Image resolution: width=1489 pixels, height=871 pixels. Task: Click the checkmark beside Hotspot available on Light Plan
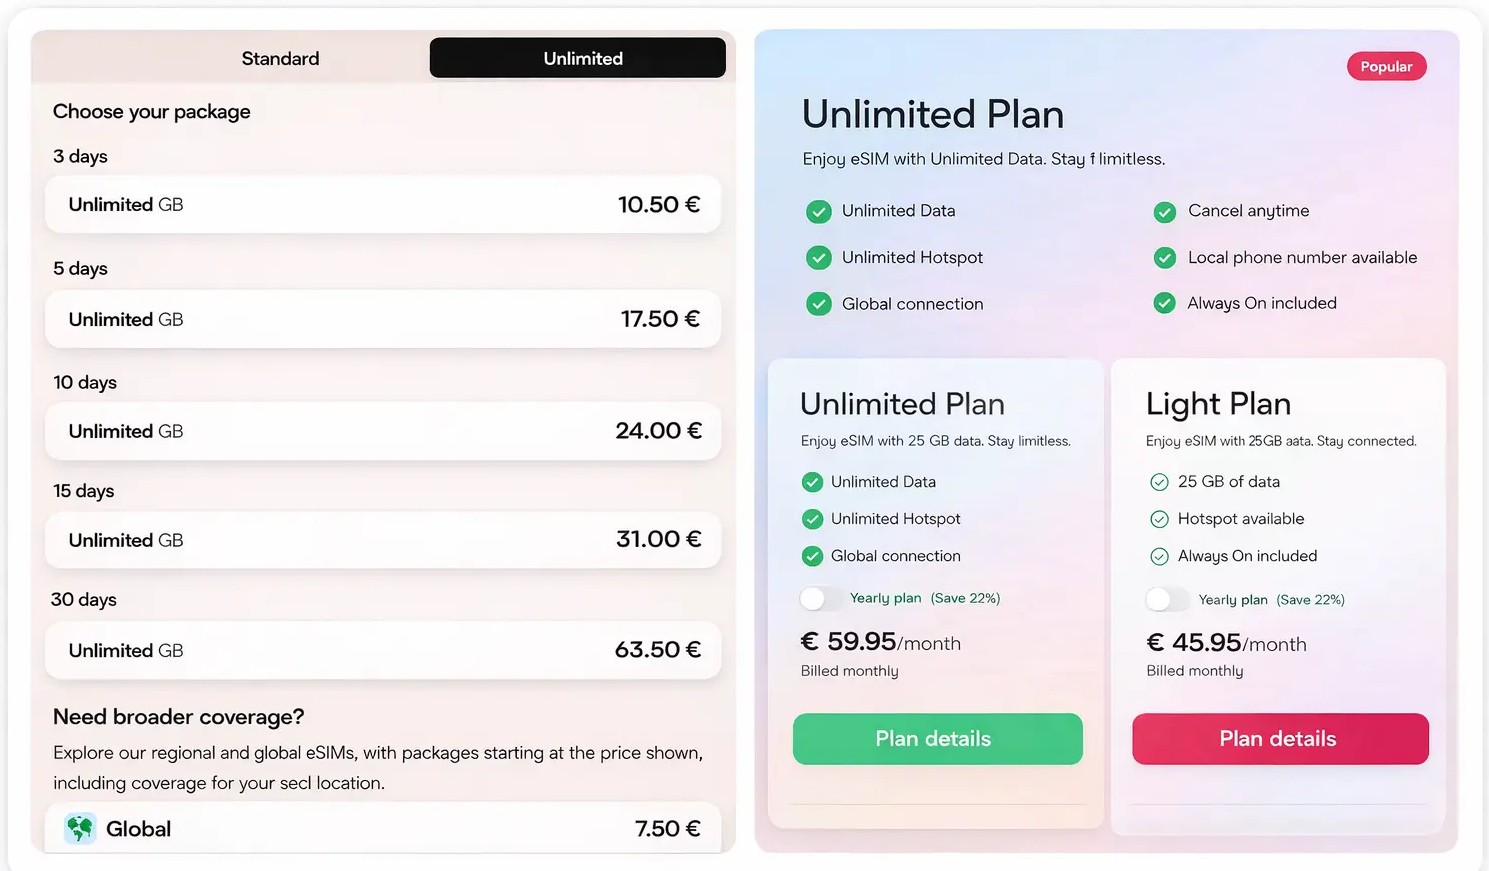1159,518
